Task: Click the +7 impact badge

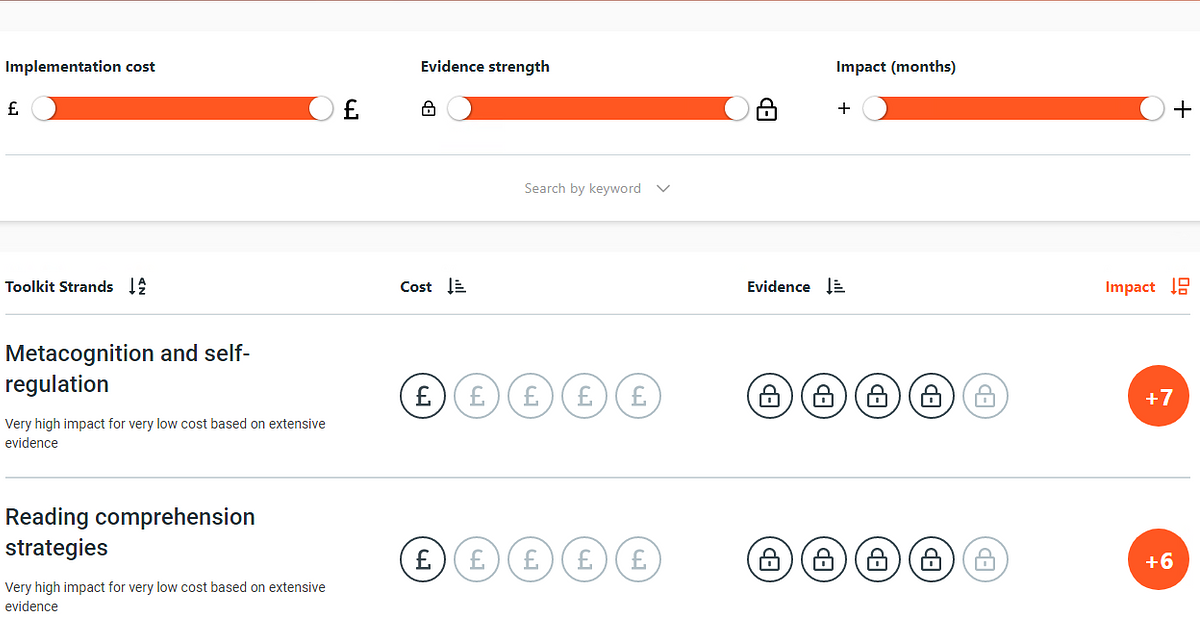Action: coord(1158,397)
